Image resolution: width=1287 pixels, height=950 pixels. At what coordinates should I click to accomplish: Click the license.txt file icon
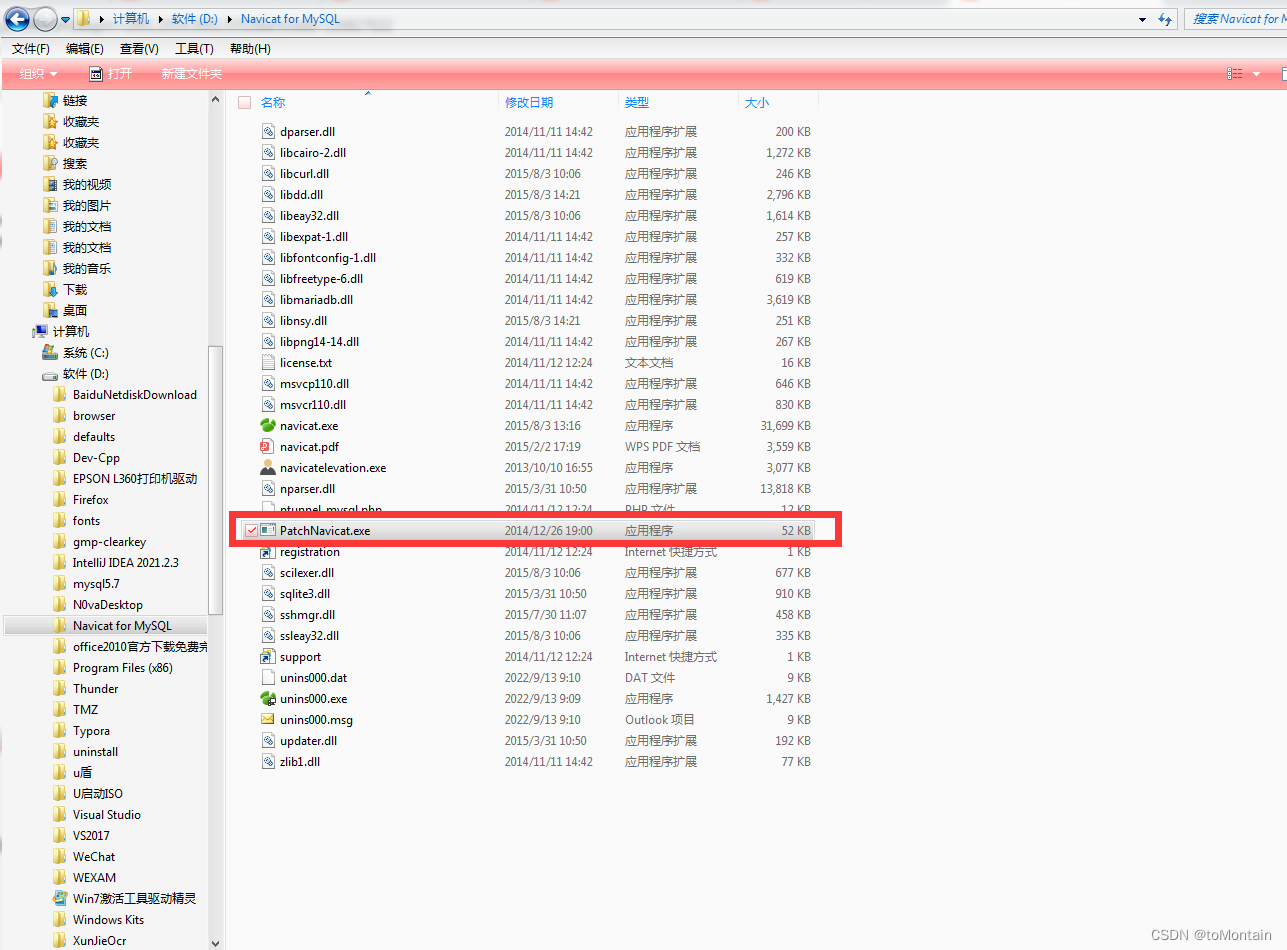click(x=267, y=363)
